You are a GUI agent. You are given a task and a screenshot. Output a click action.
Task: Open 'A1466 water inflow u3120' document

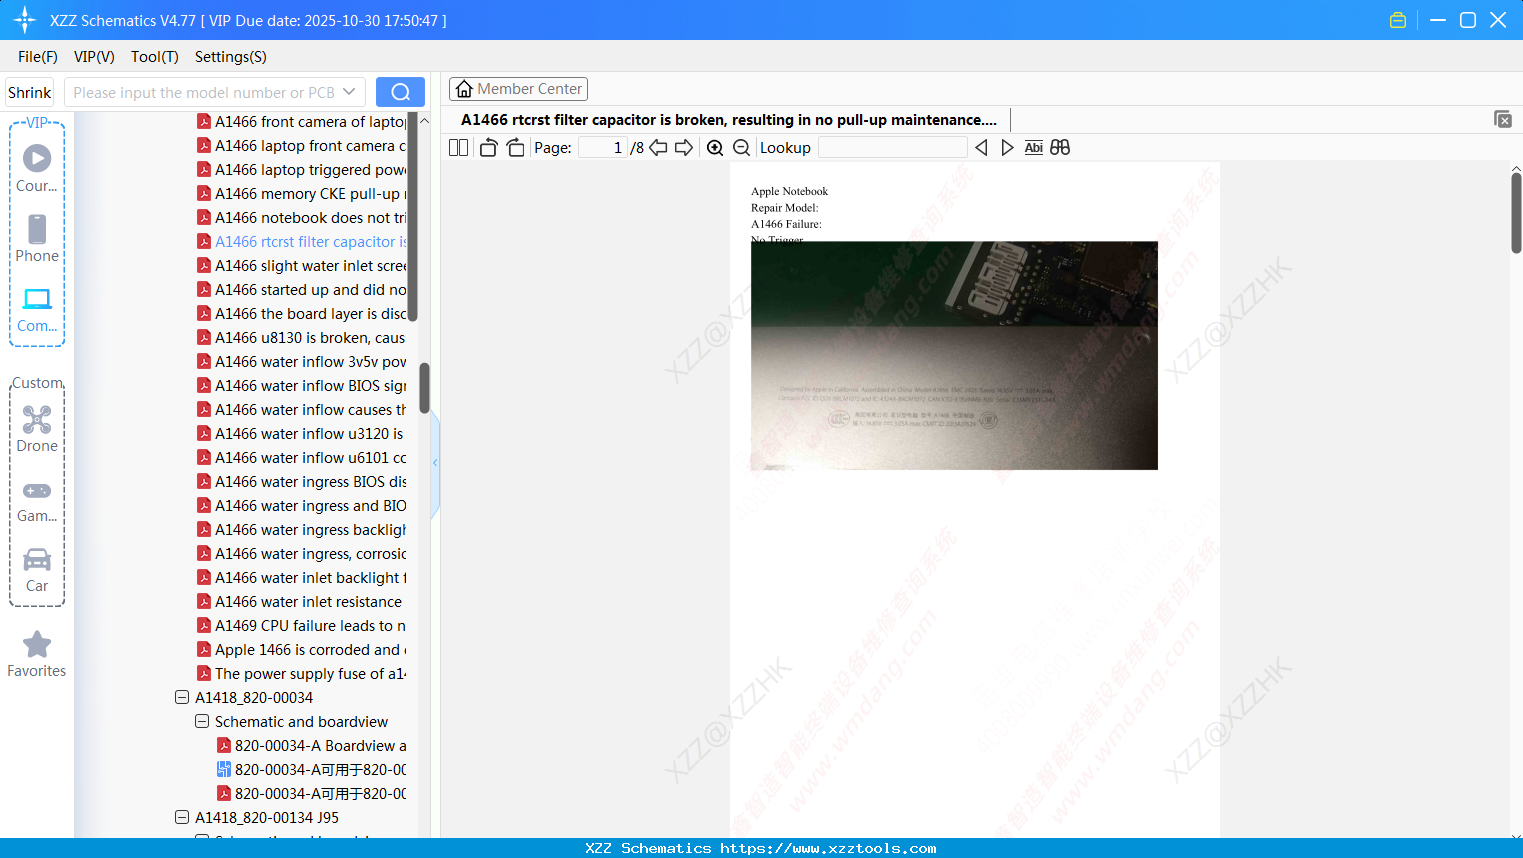[302, 433]
